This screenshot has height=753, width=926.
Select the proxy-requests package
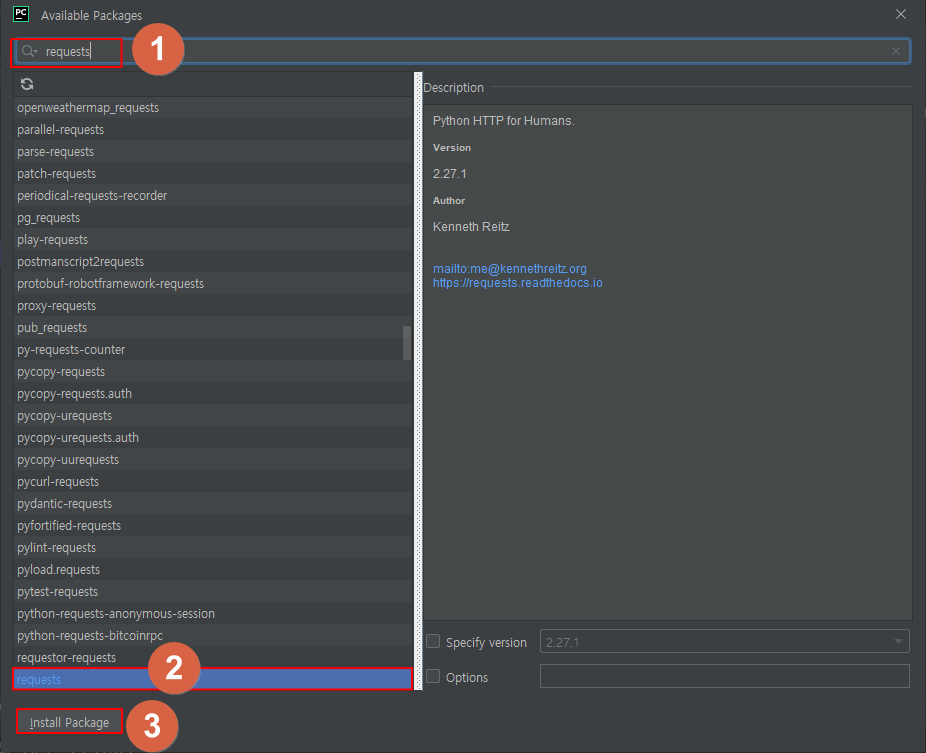point(213,305)
